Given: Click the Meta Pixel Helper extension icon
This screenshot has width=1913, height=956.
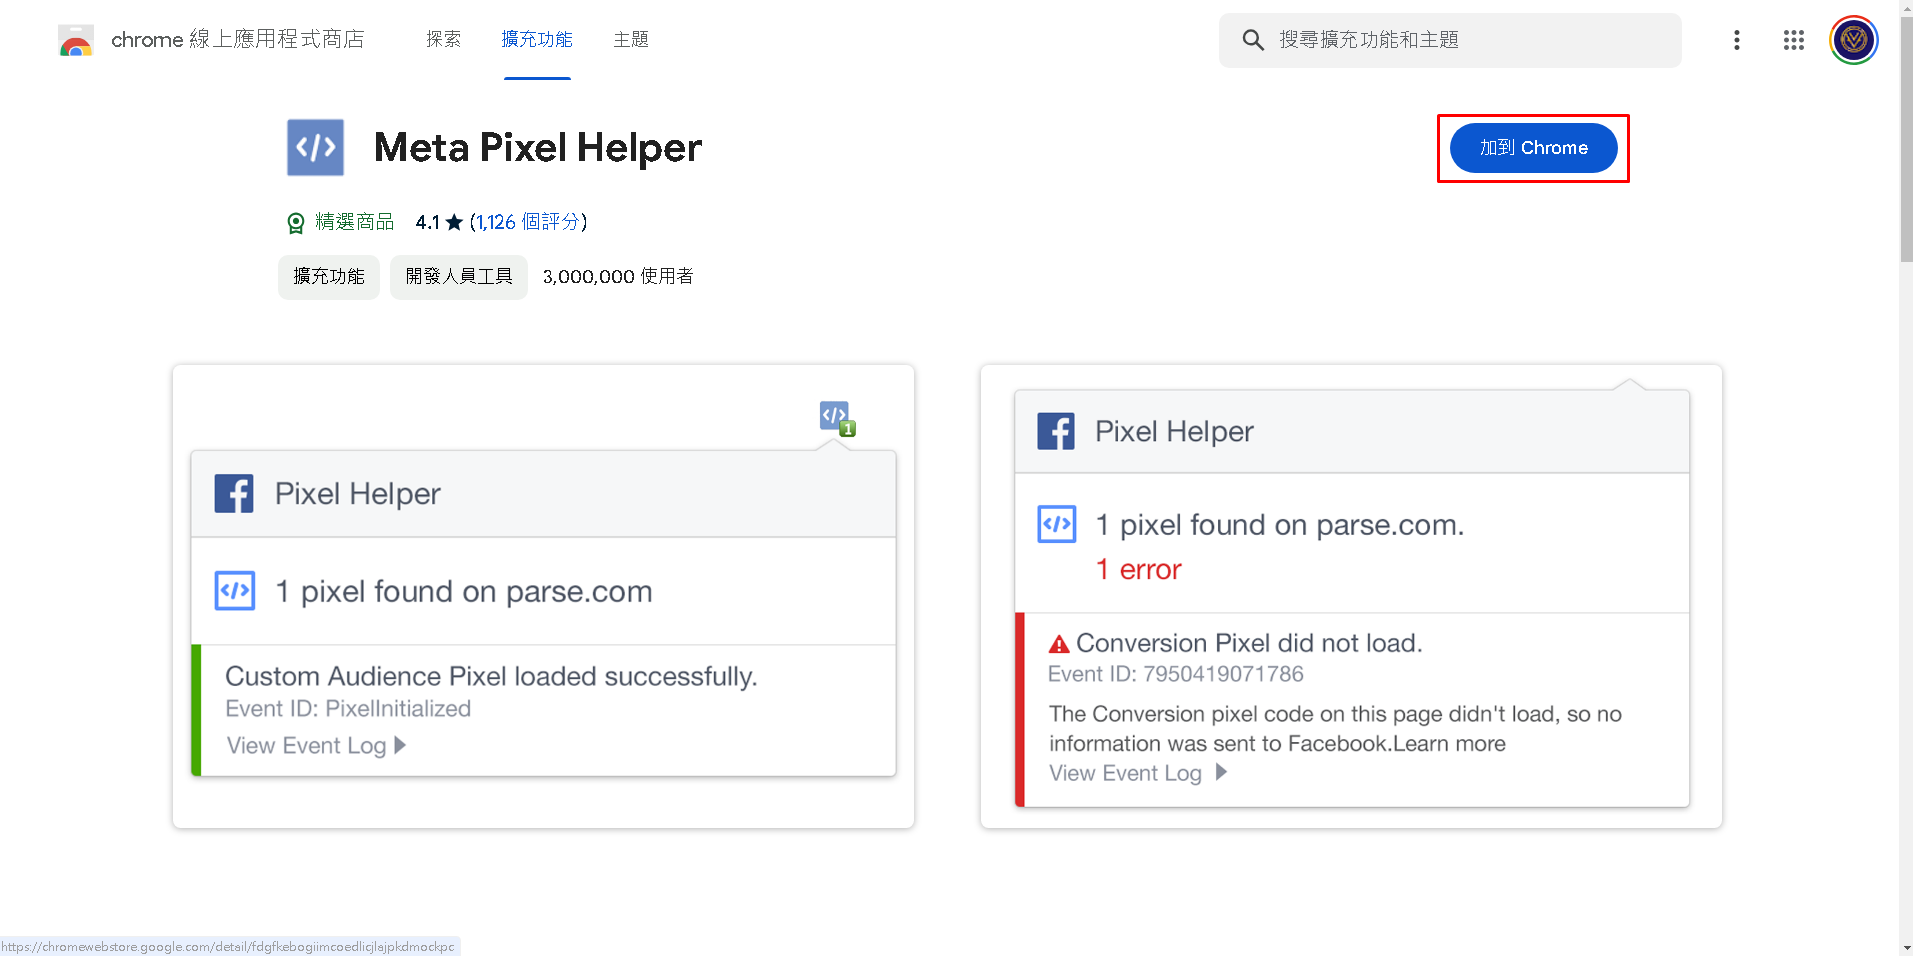Looking at the screenshot, I should pyautogui.click(x=316, y=148).
